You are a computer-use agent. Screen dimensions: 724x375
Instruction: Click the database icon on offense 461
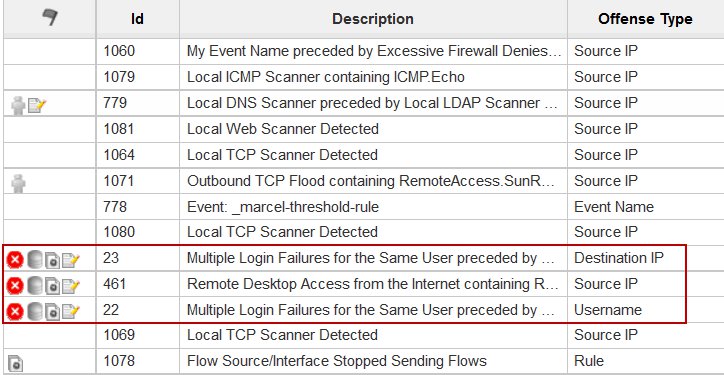tap(35, 286)
